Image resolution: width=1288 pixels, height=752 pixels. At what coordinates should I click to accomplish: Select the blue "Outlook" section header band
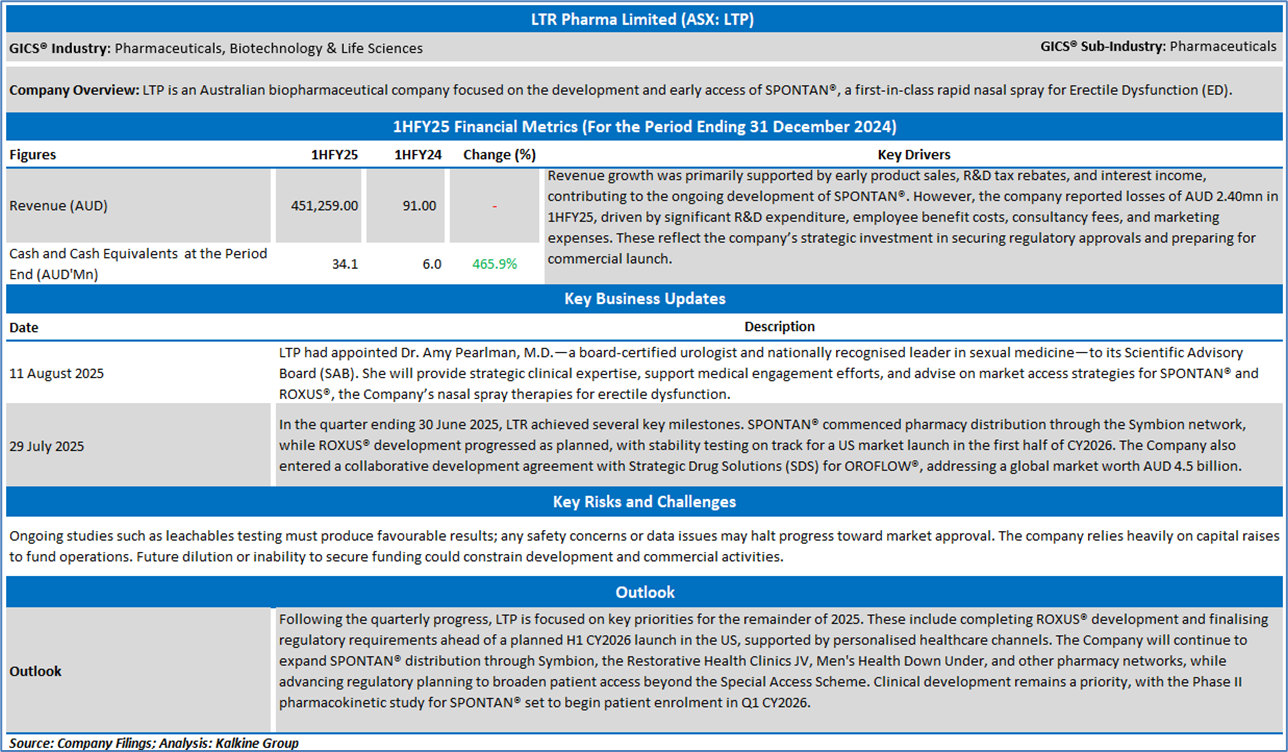click(x=644, y=592)
